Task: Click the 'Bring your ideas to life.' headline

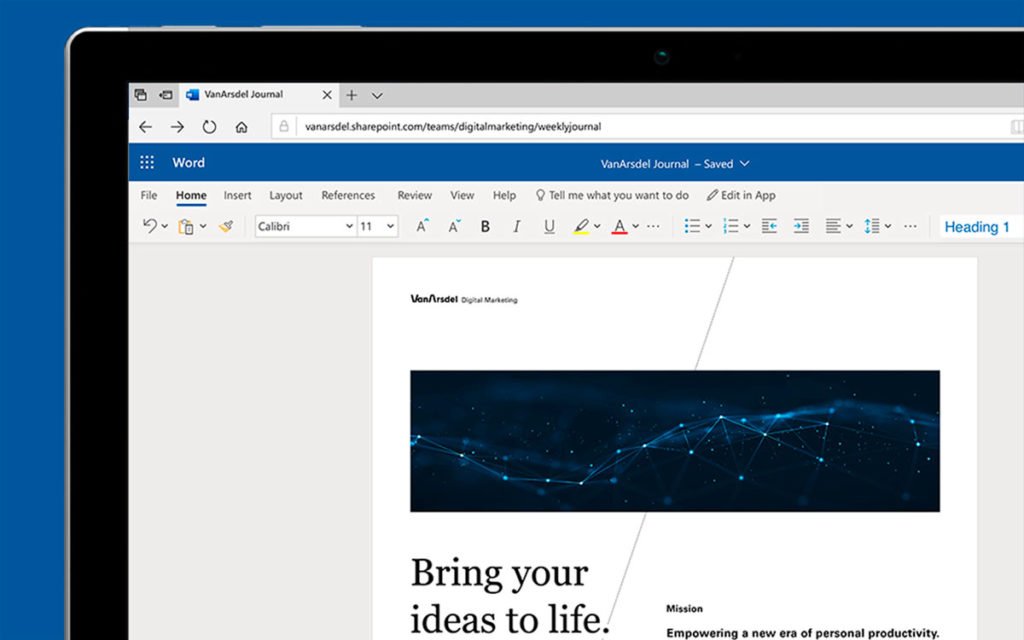Action: [x=509, y=596]
